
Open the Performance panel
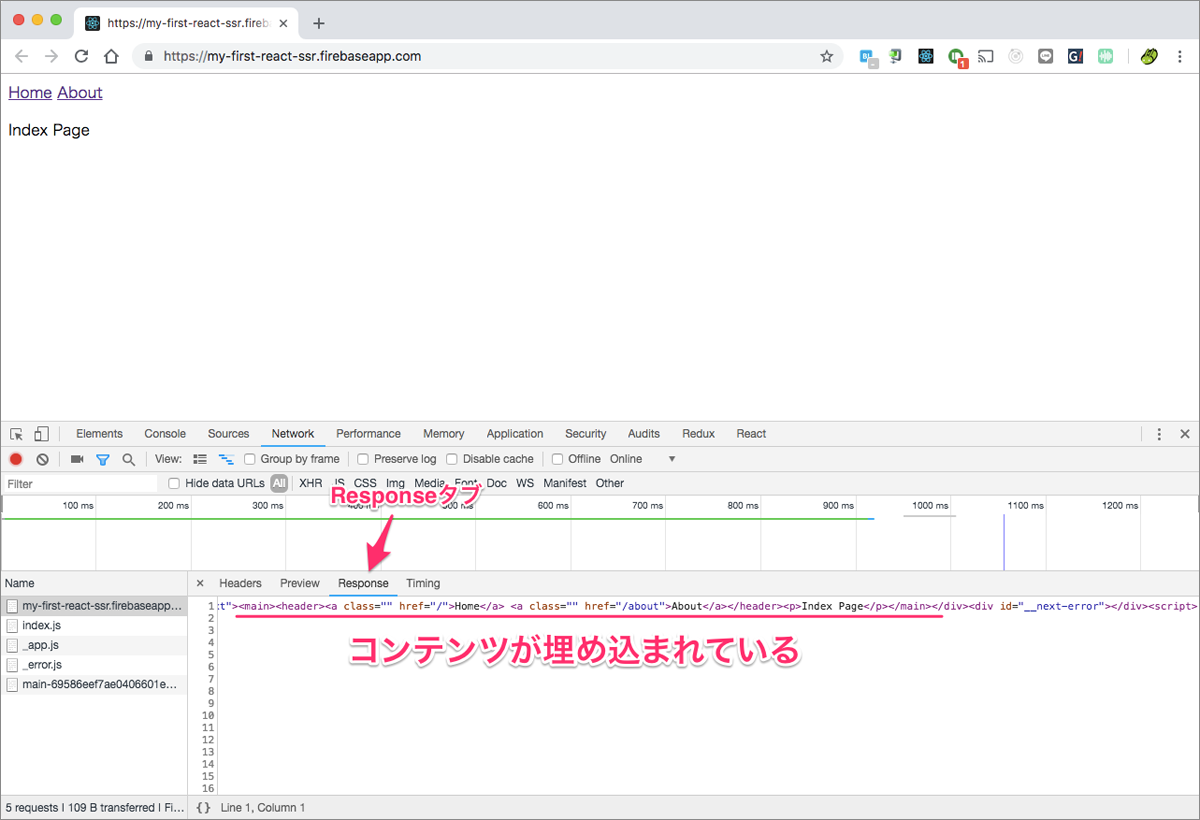368,434
